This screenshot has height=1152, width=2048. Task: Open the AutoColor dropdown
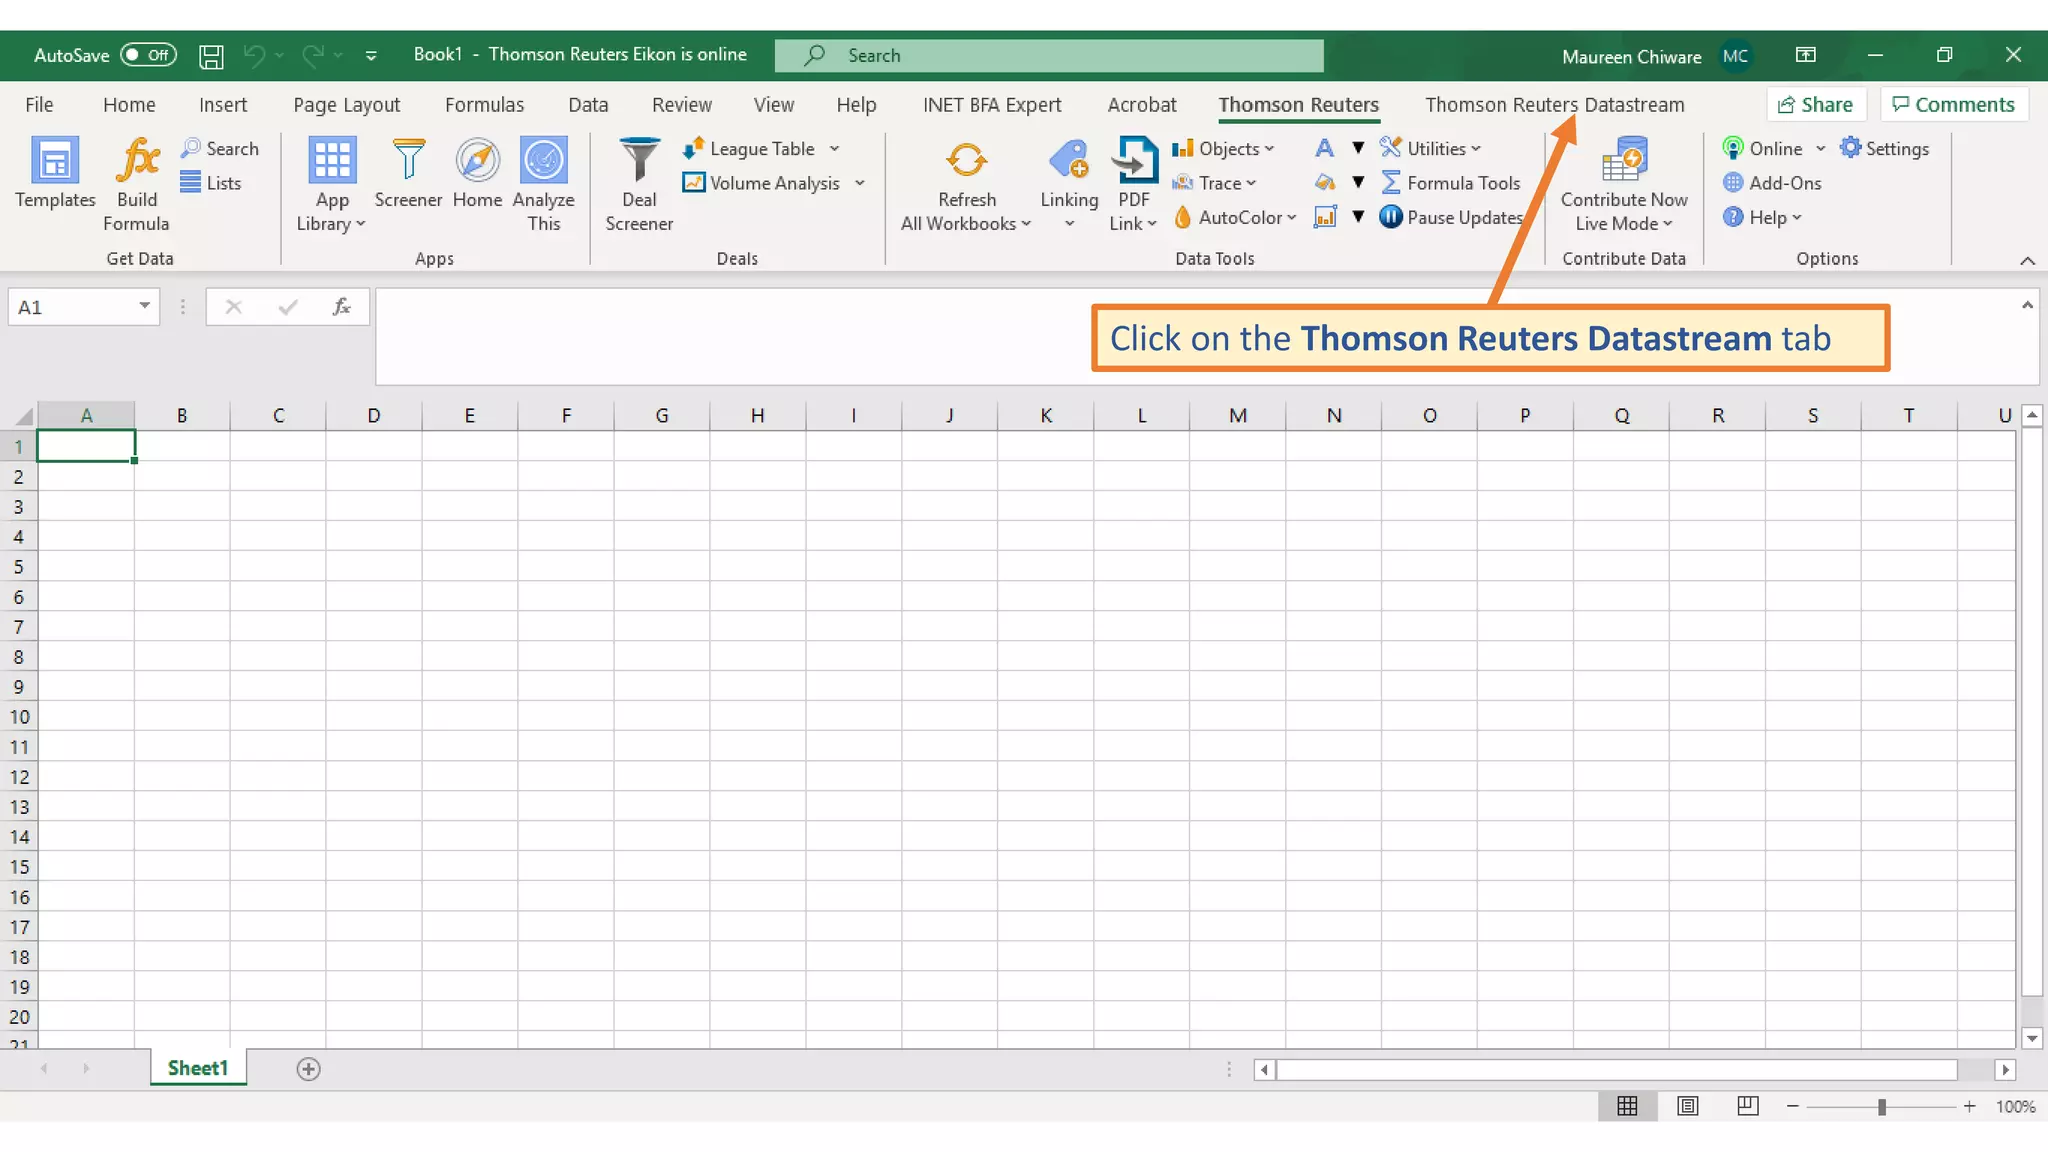tap(1235, 217)
